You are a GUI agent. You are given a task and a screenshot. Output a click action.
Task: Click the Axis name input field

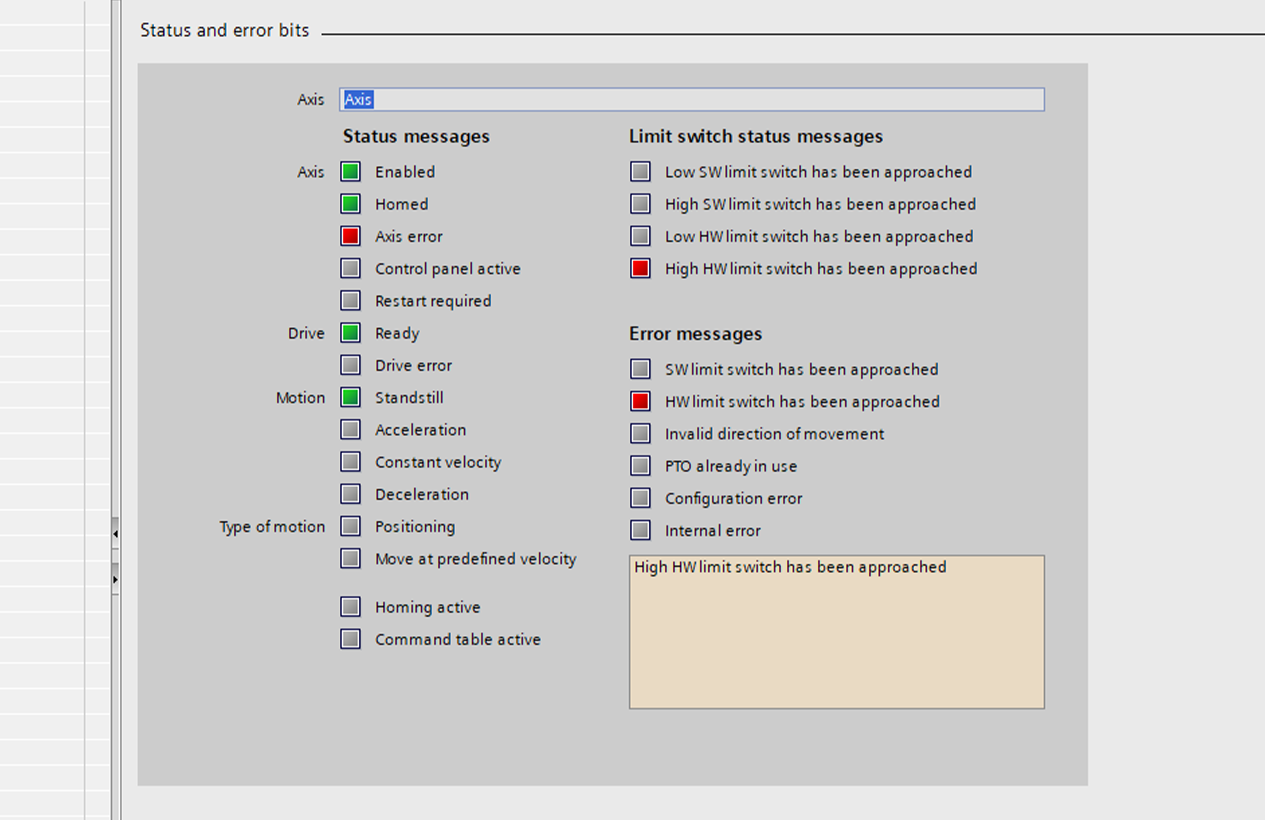pyautogui.click(x=692, y=99)
